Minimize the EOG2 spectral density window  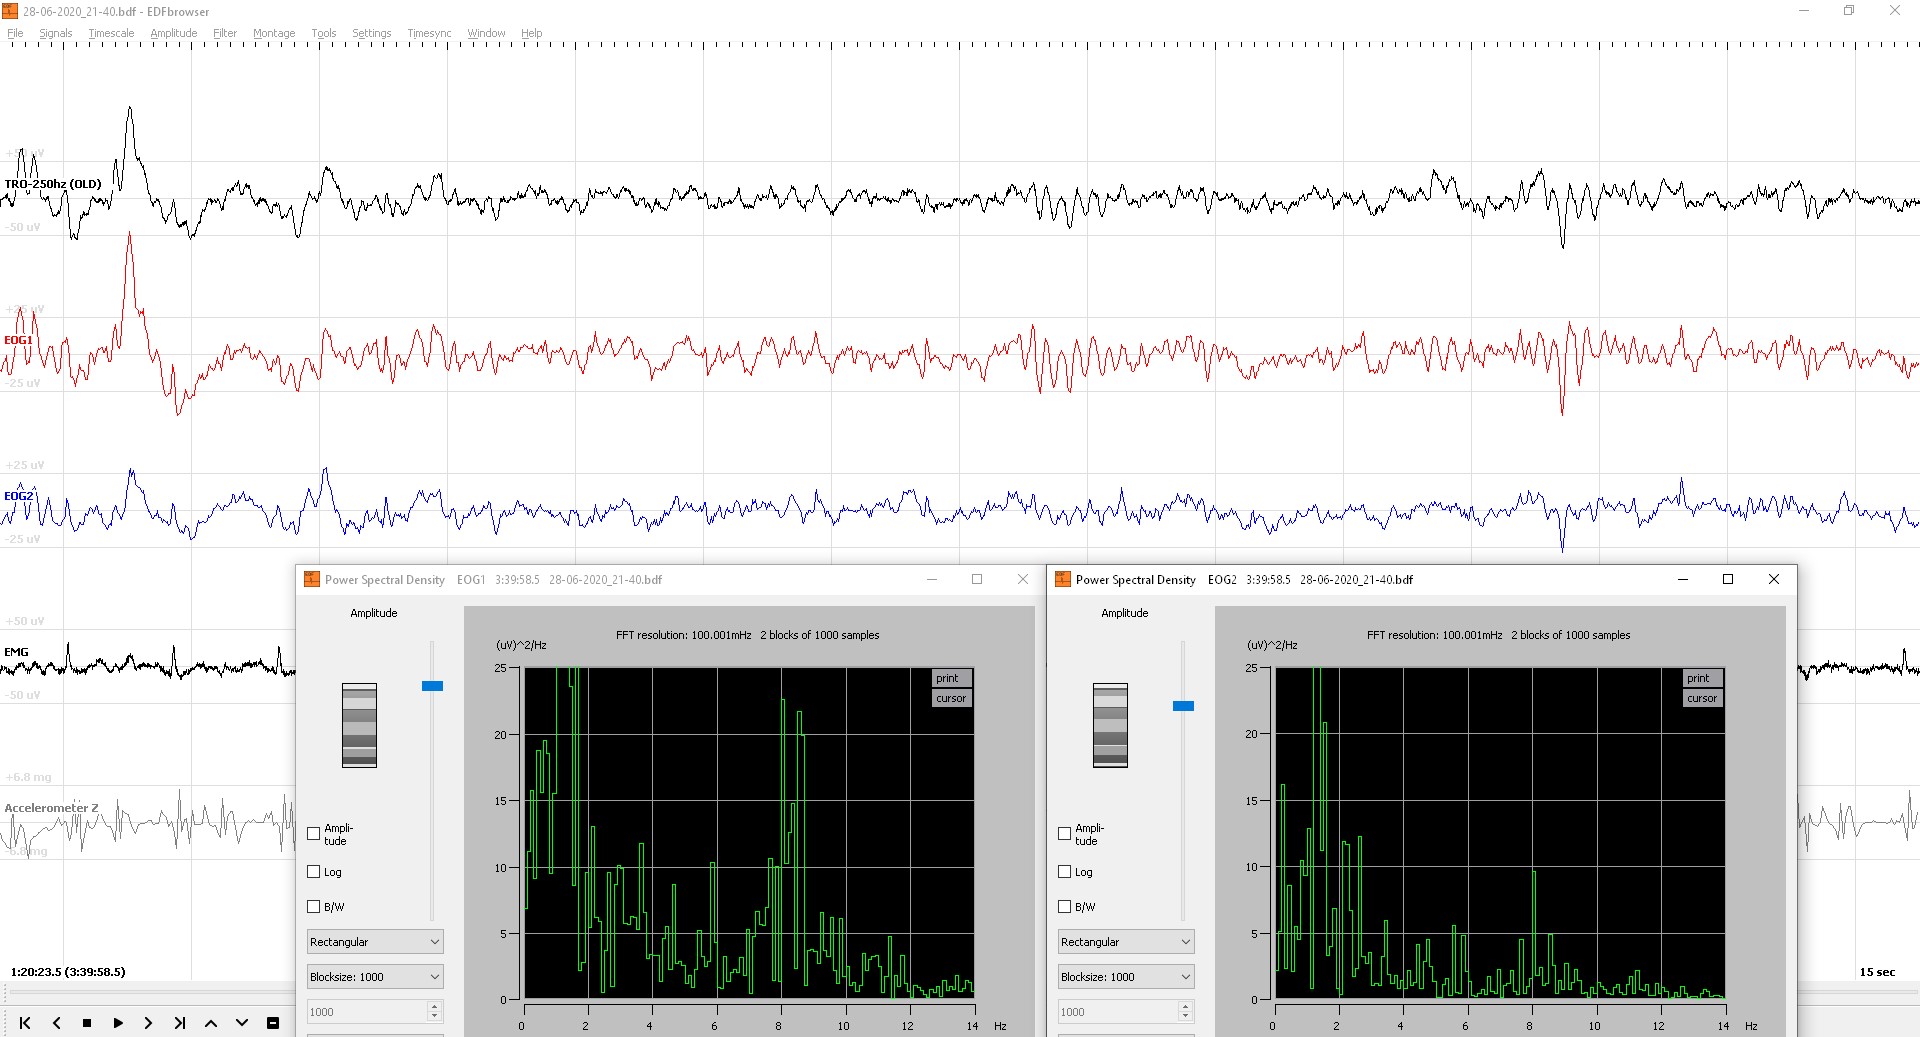pos(1683,579)
